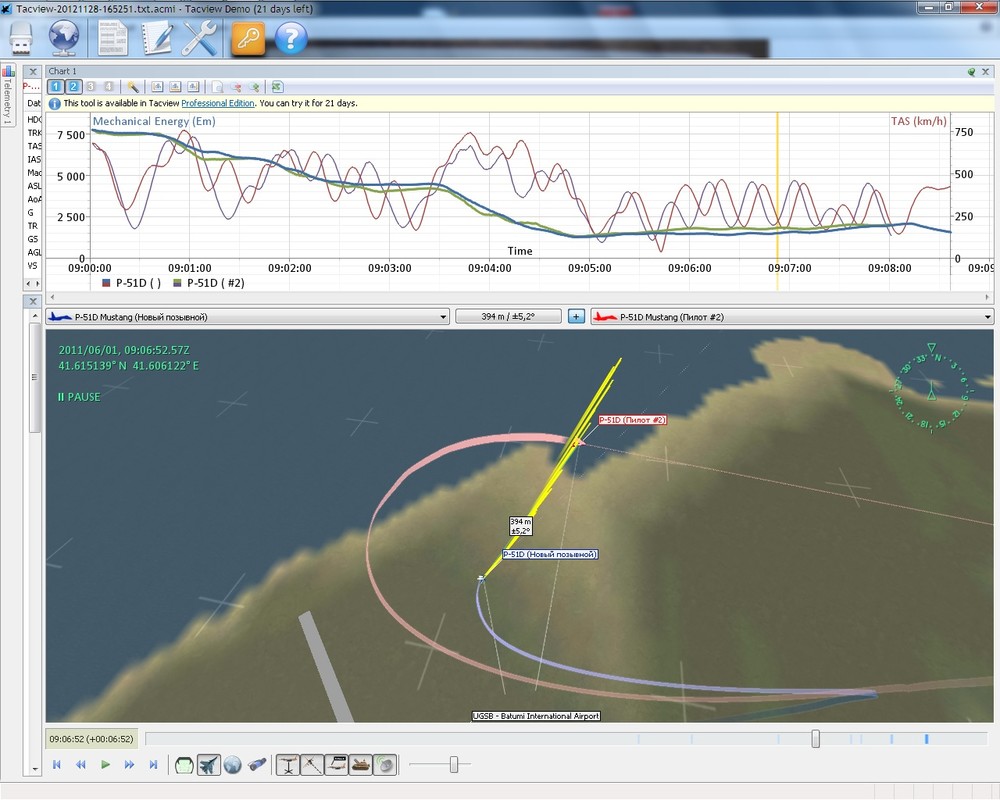Viewport: 1000px width, 800px height.
Task: Close the 3D view side panel with X
Action: coord(33,301)
